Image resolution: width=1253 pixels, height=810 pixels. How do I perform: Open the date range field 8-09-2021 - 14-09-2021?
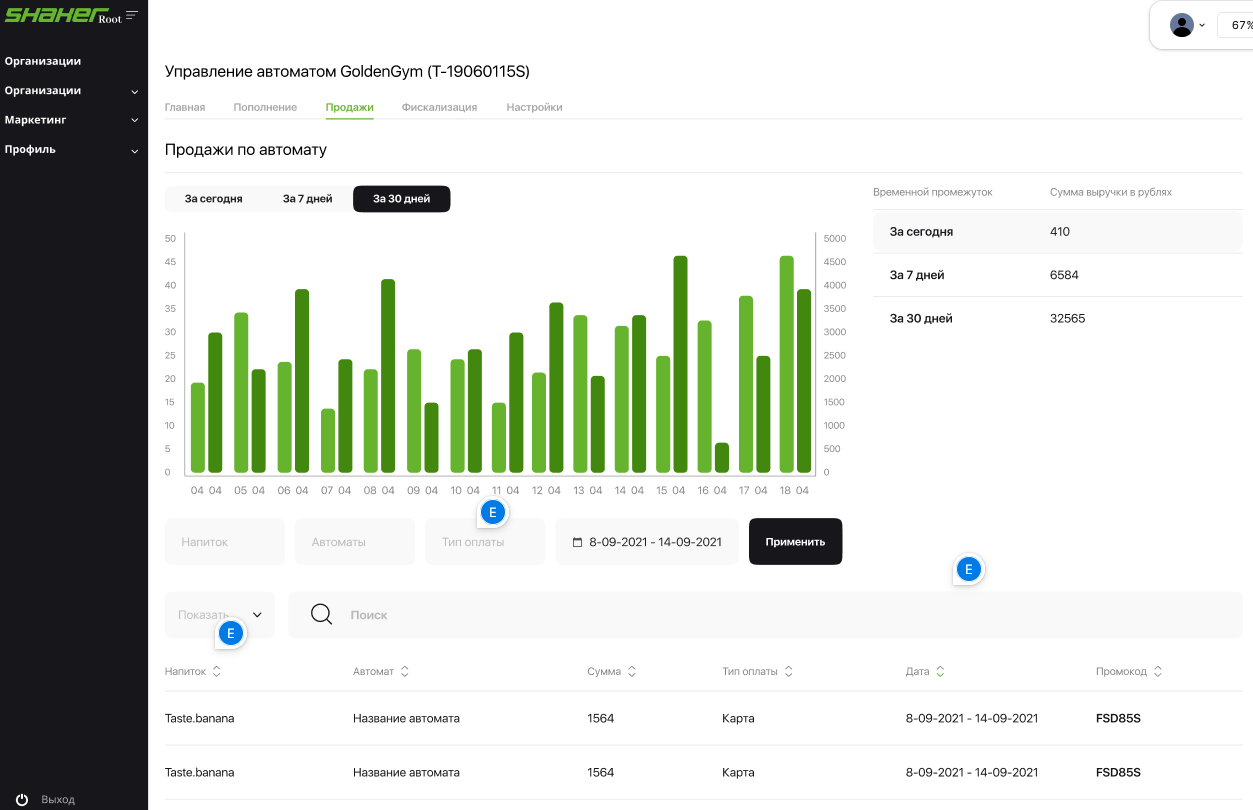647,542
